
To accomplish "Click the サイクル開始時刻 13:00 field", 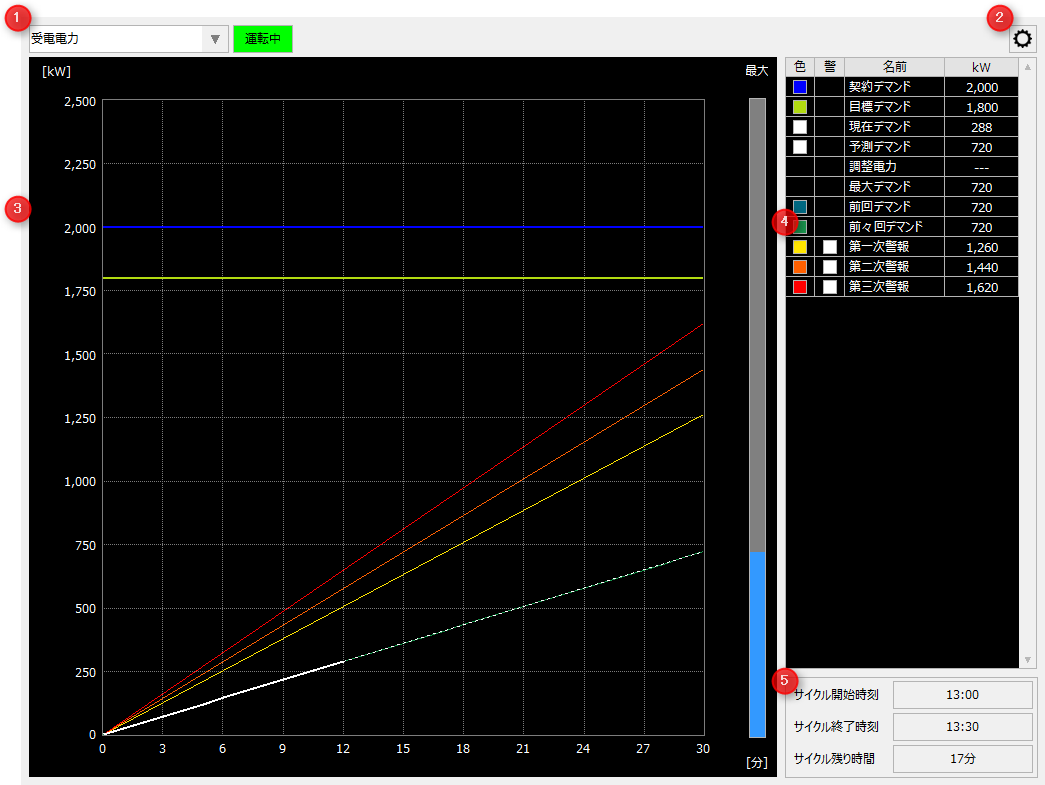I will [963, 694].
